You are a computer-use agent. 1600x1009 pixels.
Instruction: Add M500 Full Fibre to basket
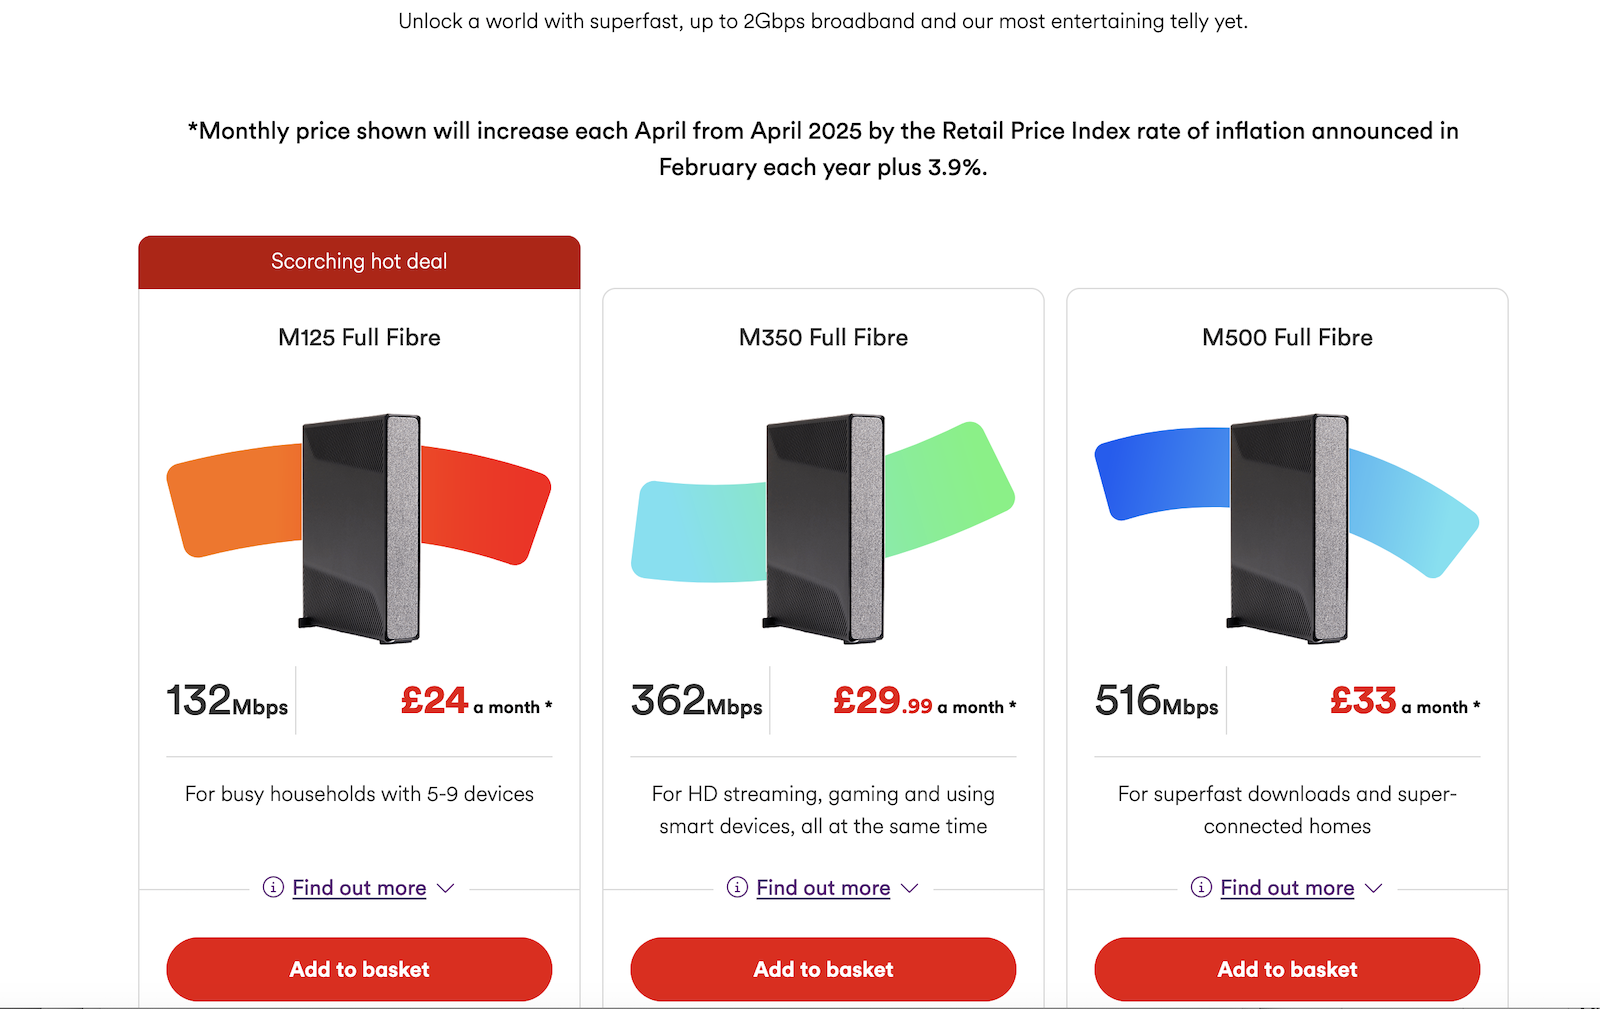[x=1287, y=969]
